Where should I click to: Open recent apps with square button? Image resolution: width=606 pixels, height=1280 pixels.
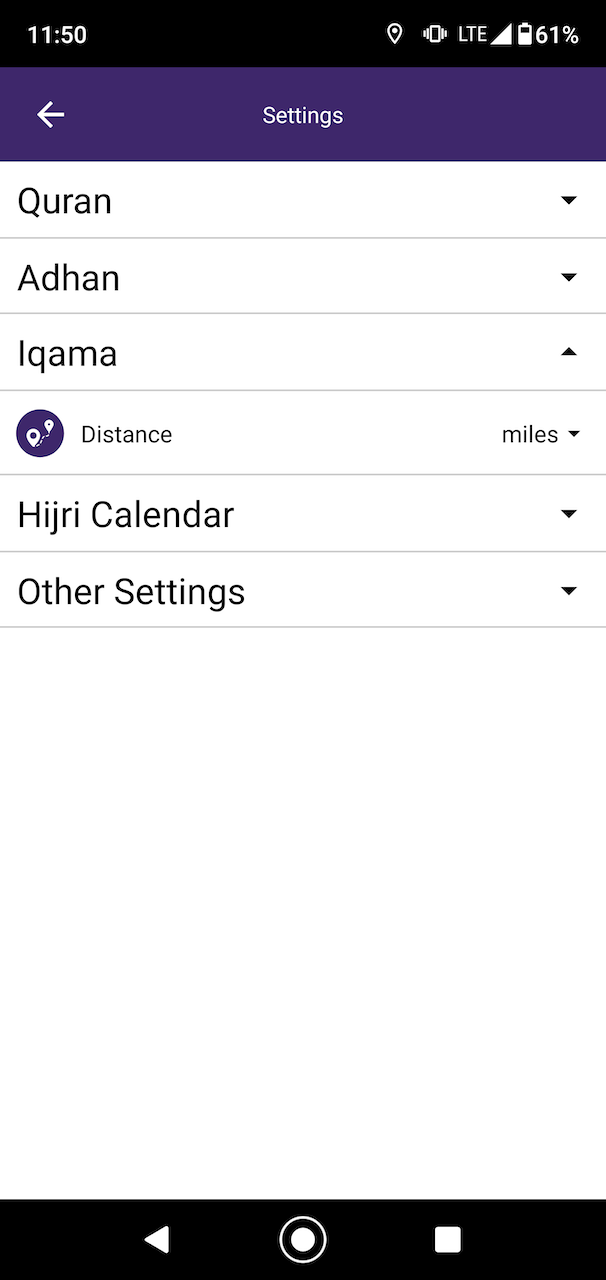447,1240
